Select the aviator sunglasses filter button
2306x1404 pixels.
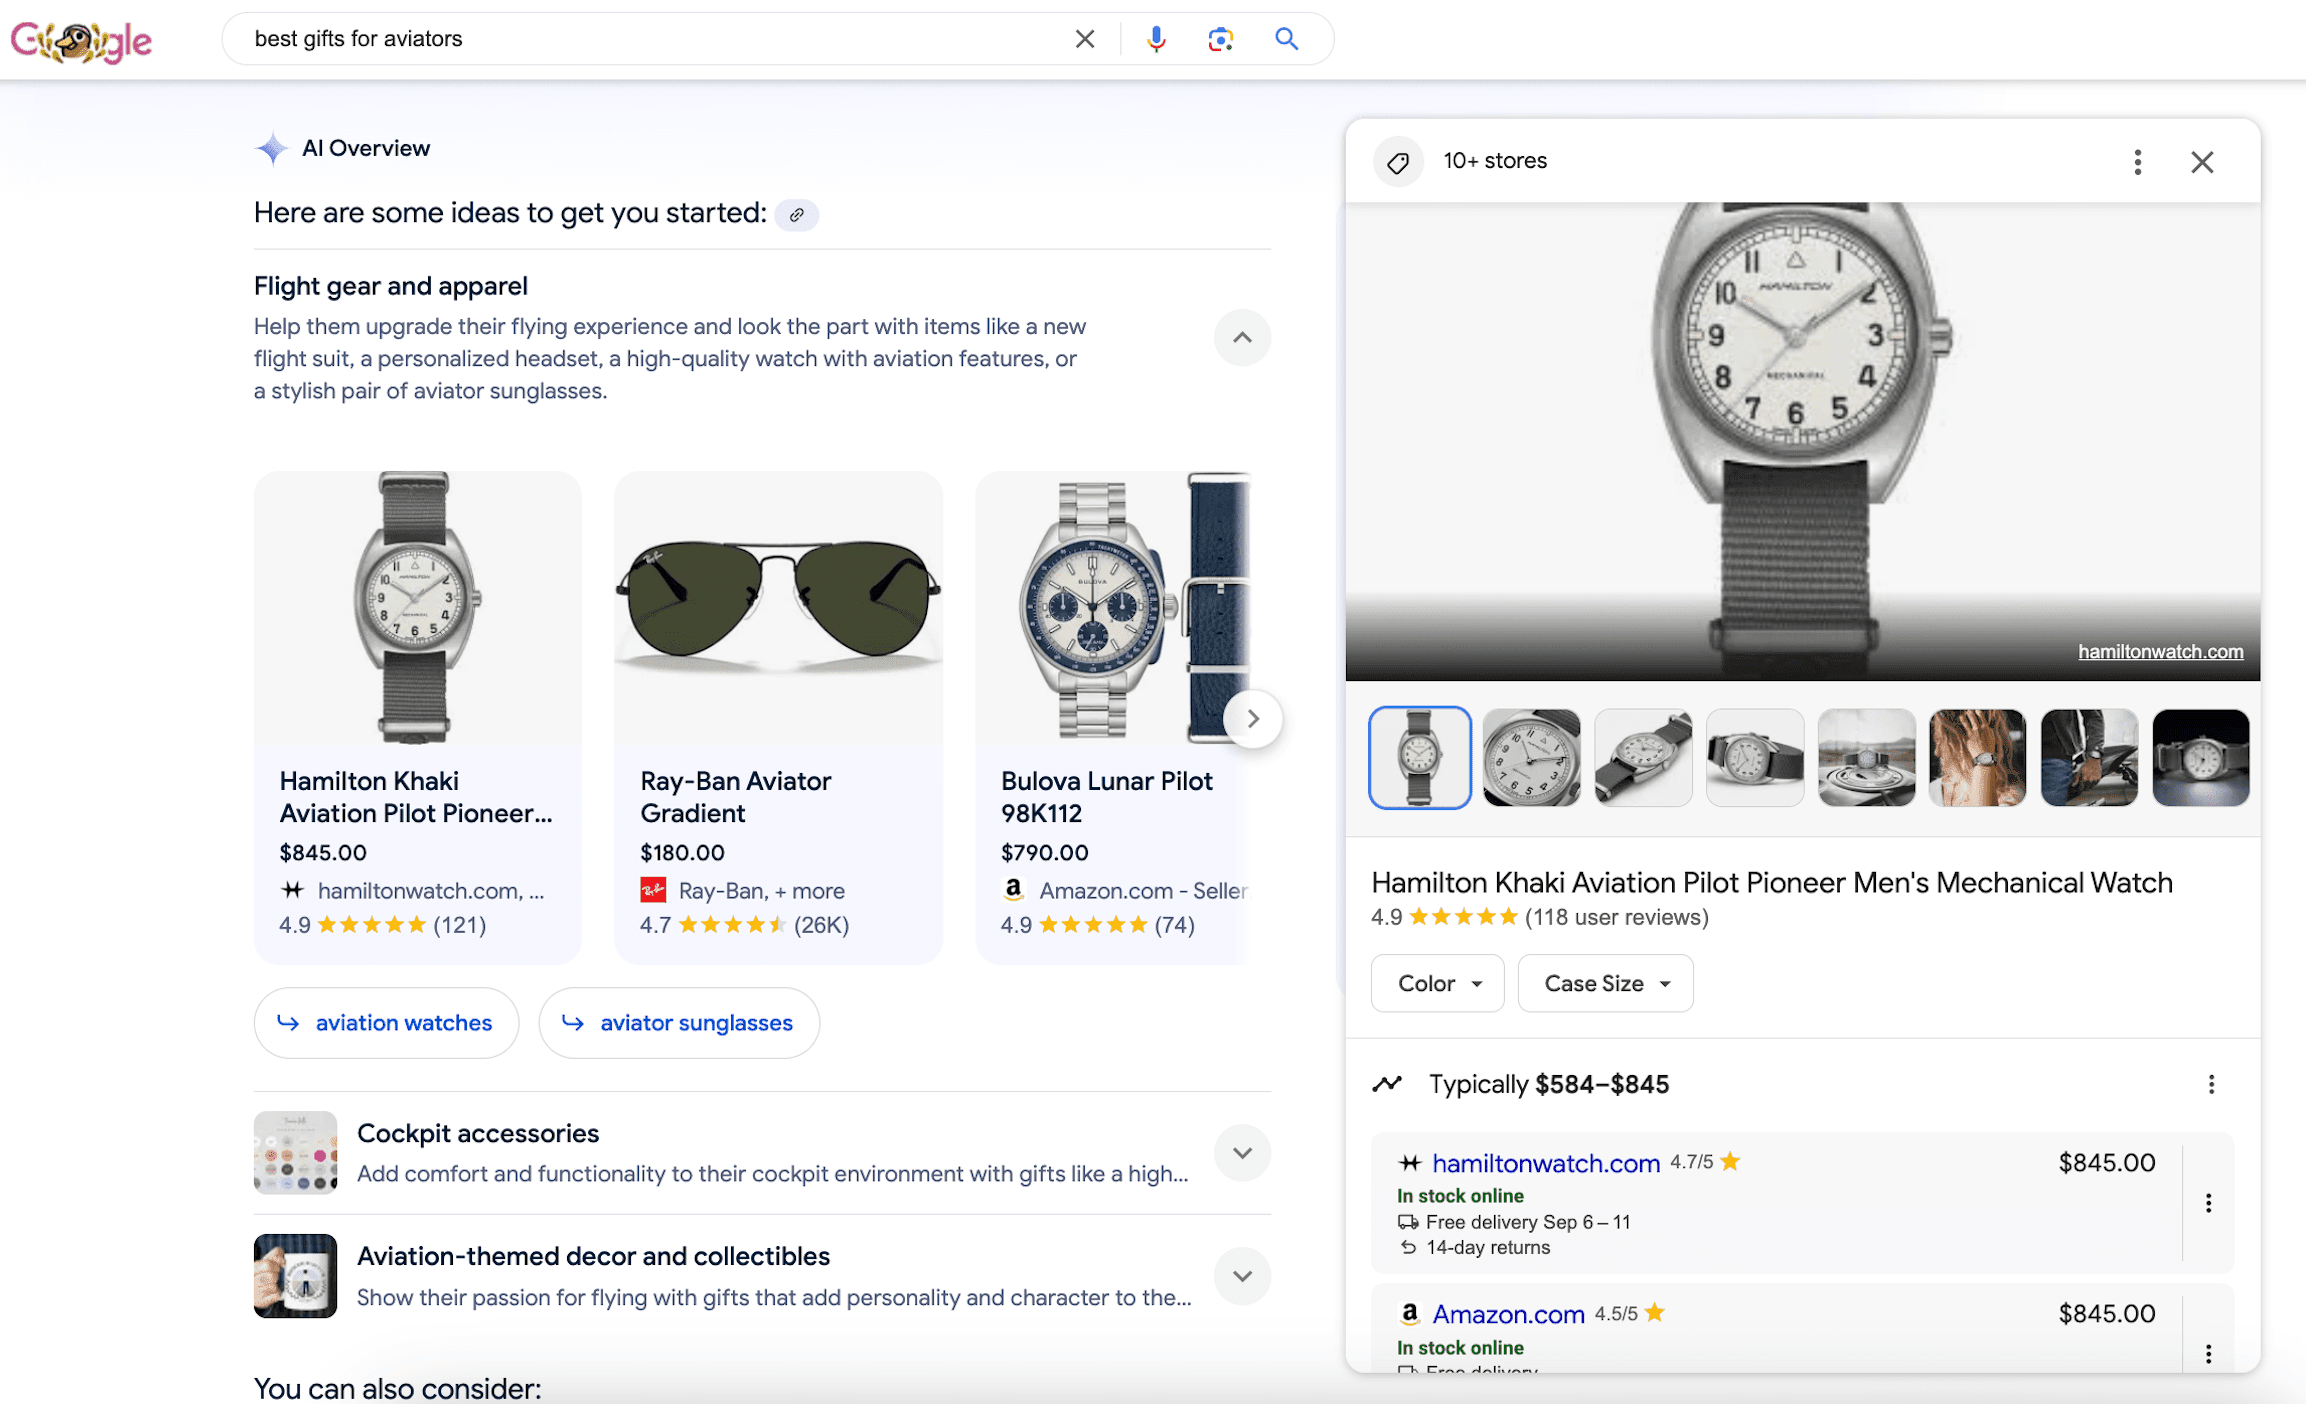pyautogui.click(x=675, y=1020)
